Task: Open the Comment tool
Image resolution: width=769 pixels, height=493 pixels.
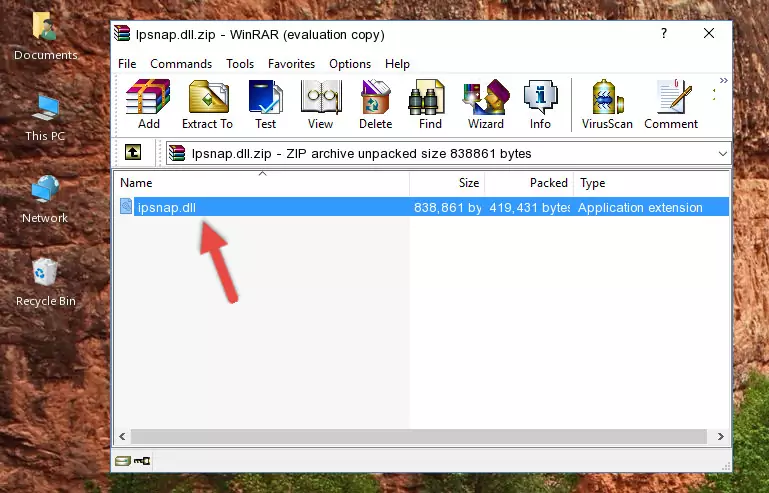Action: coord(671,104)
